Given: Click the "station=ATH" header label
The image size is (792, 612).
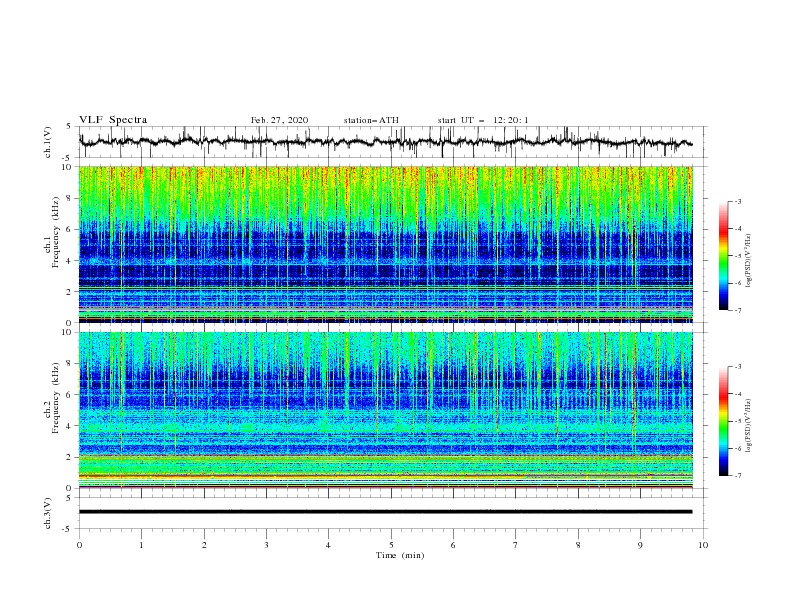Looking at the screenshot, I should click(x=371, y=120).
